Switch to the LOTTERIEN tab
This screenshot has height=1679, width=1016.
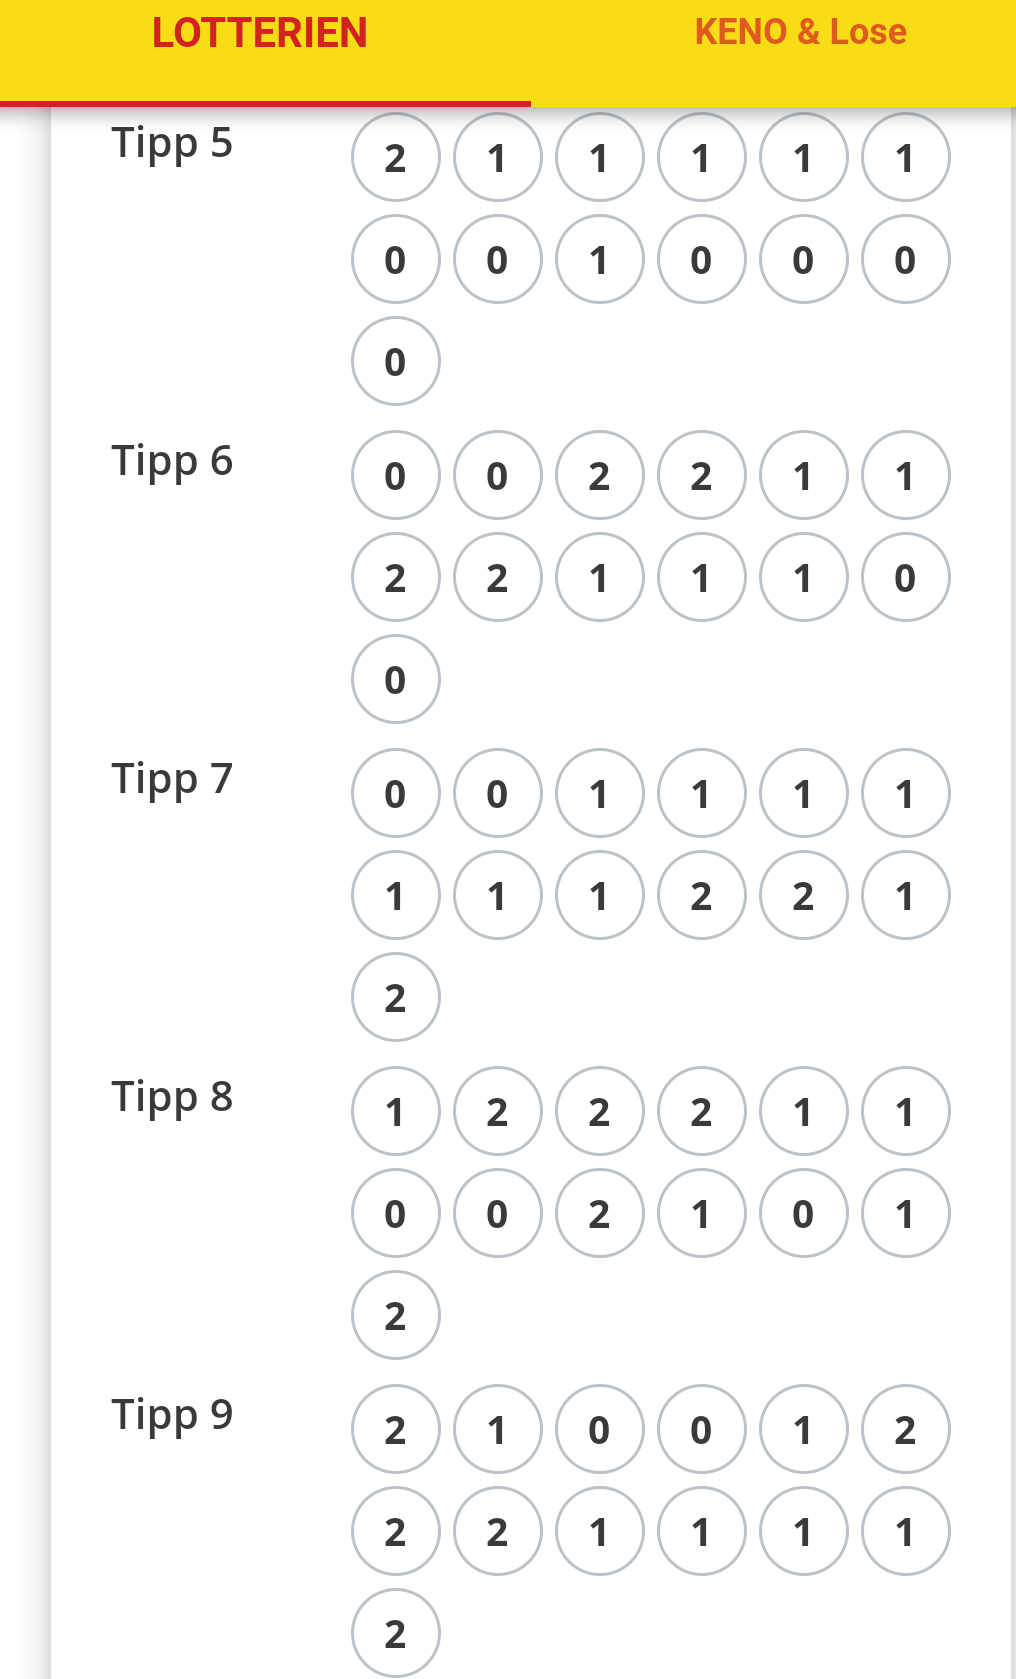260,33
